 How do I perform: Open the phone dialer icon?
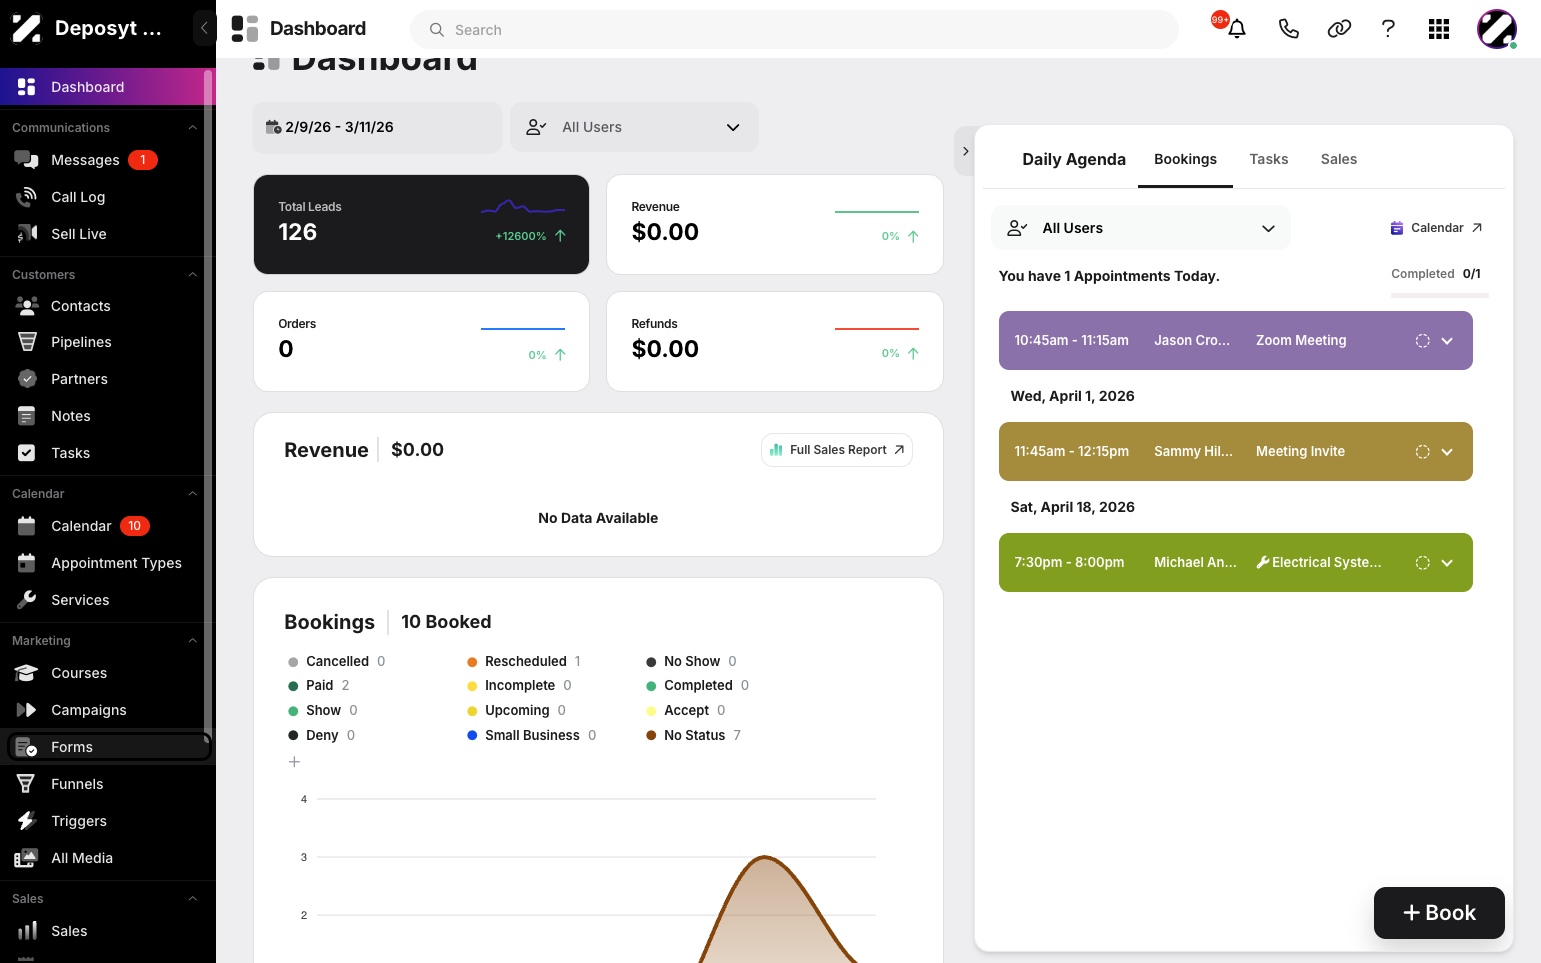coord(1288,29)
